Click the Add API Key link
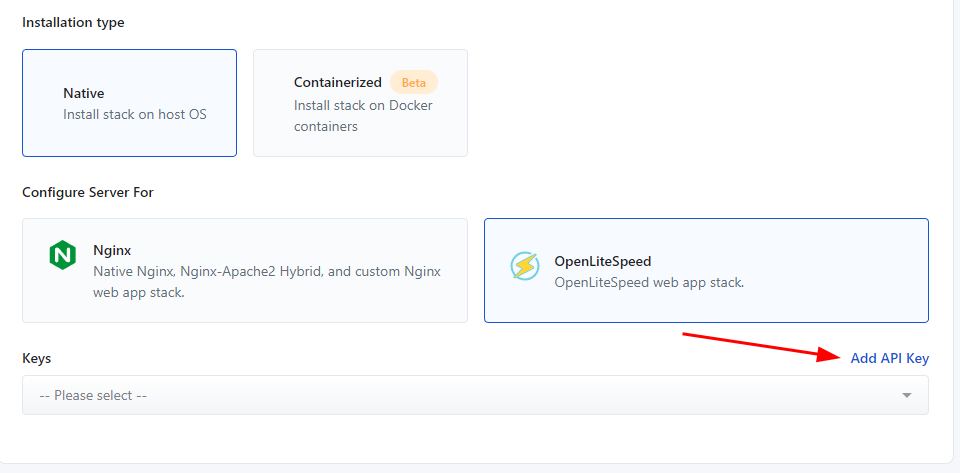This screenshot has height=473, width=960. [889, 358]
